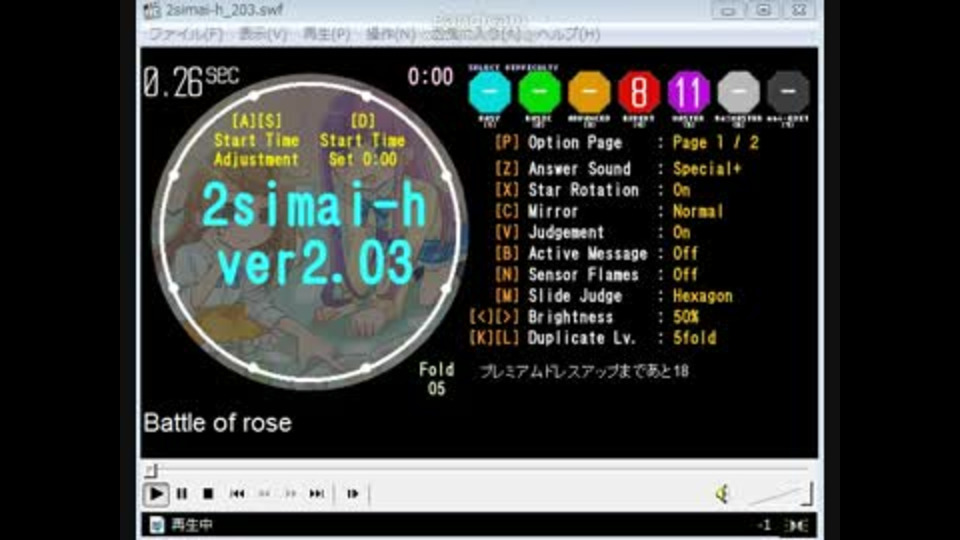Click the Page 1 / 2 value
Screen dimensions: 960x540
pyautogui.click(x=716, y=143)
